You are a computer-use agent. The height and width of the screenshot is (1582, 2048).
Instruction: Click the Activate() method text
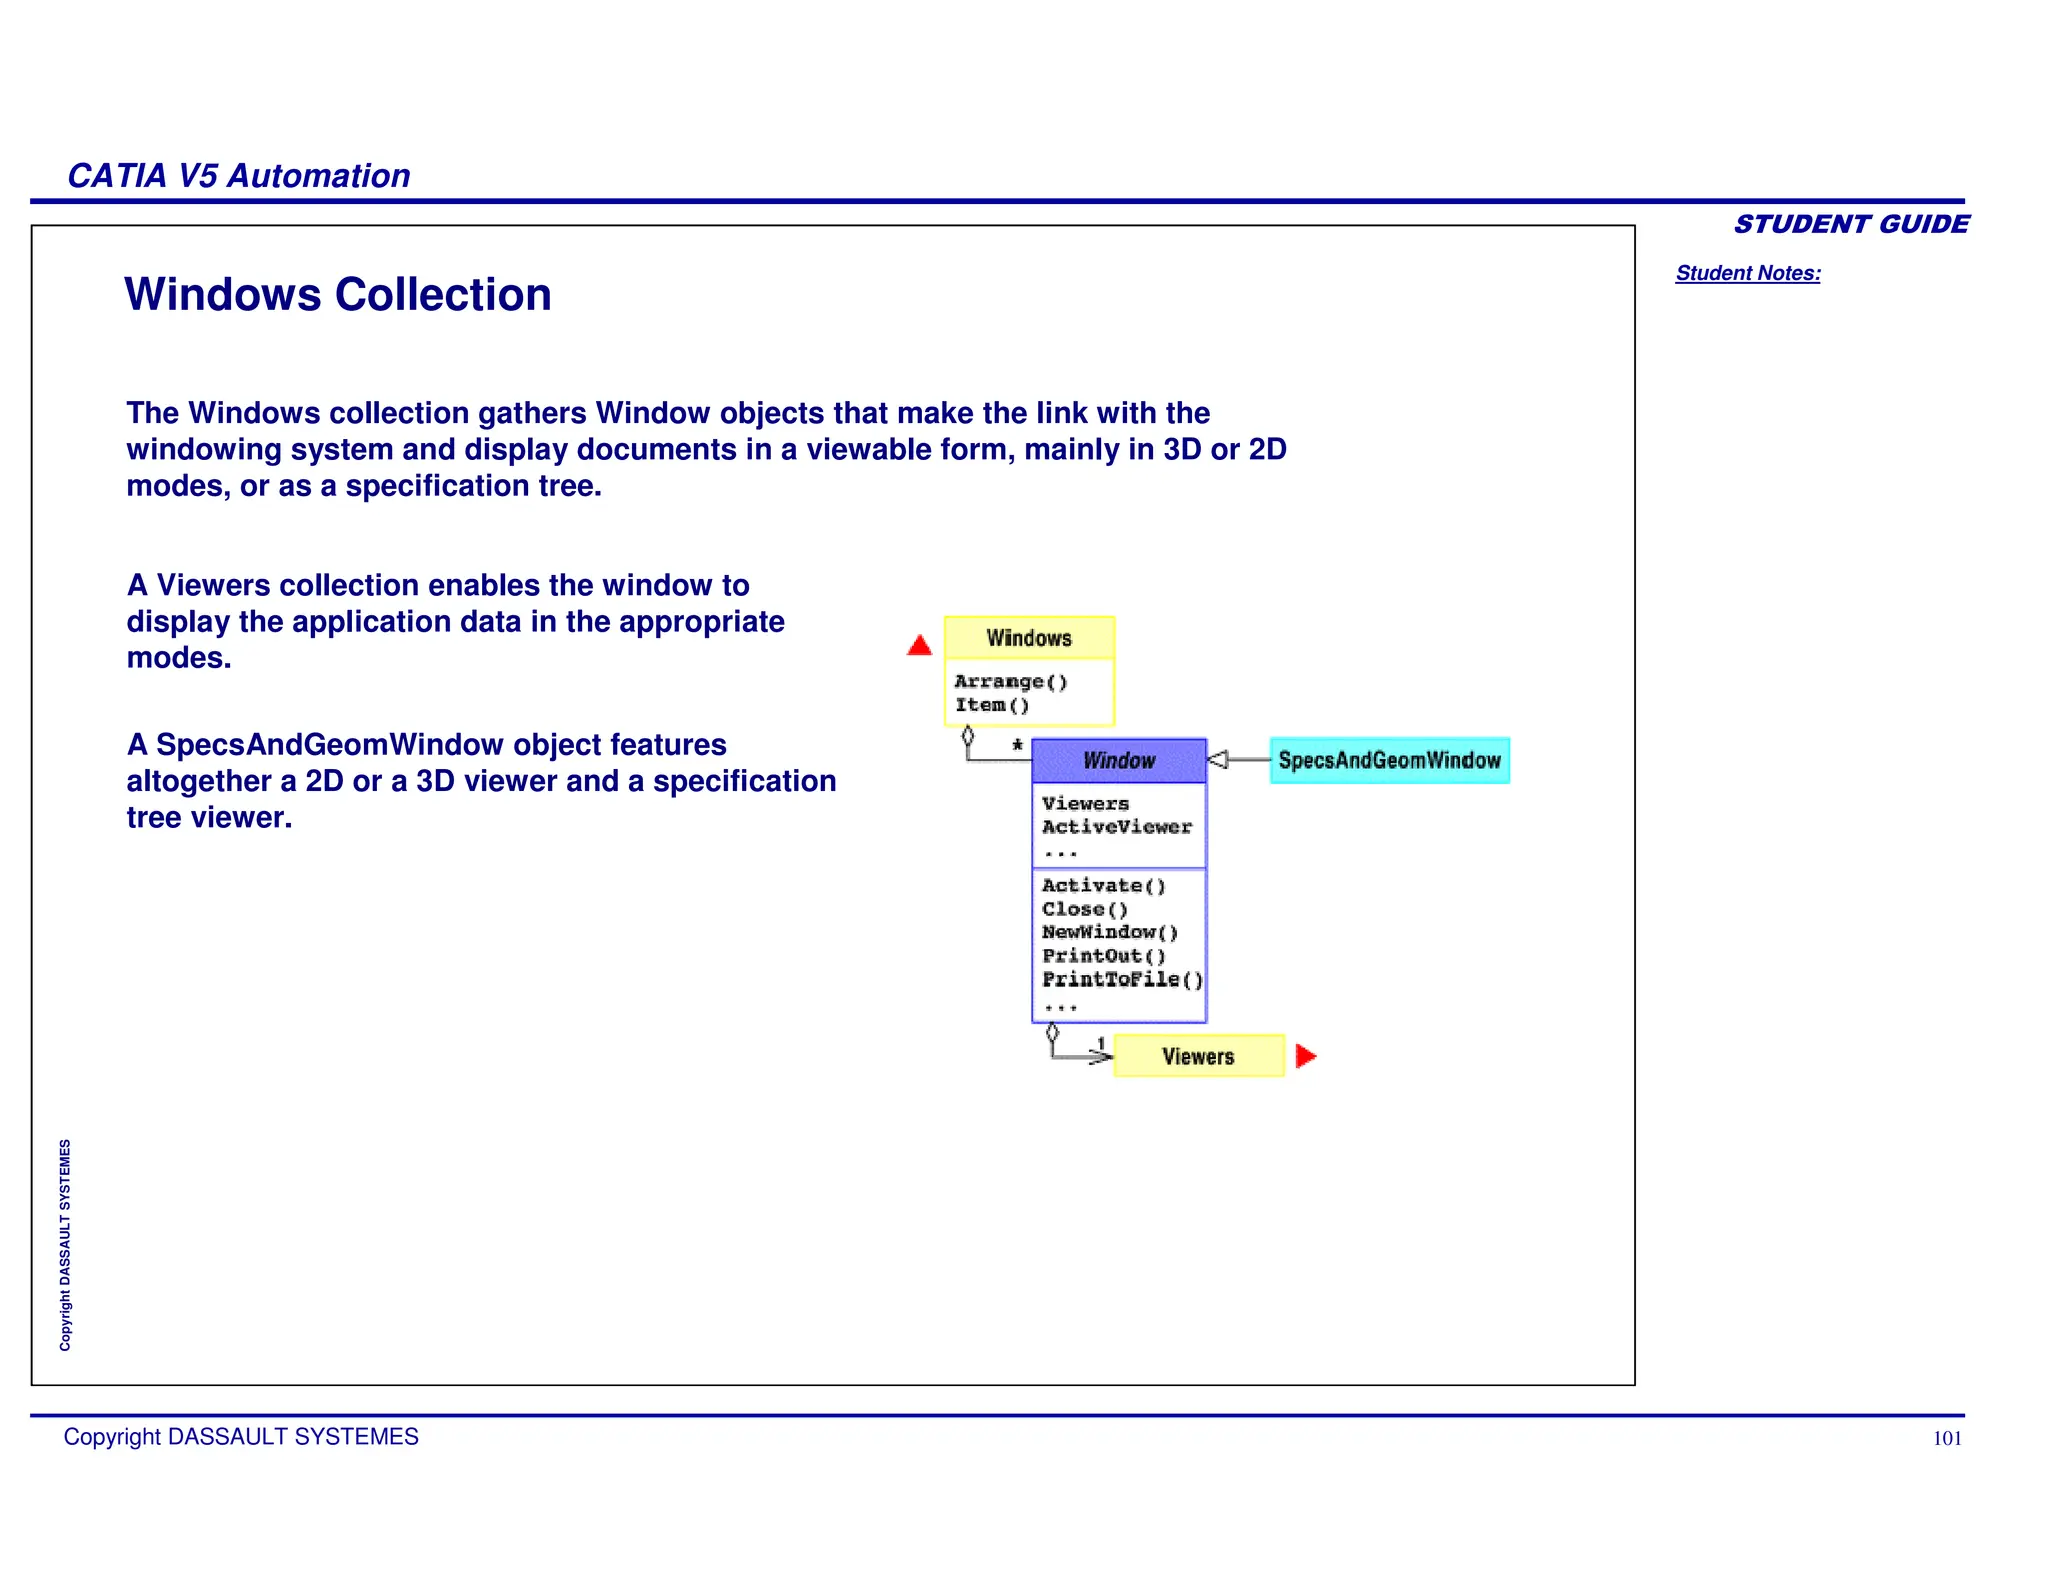(x=1104, y=886)
